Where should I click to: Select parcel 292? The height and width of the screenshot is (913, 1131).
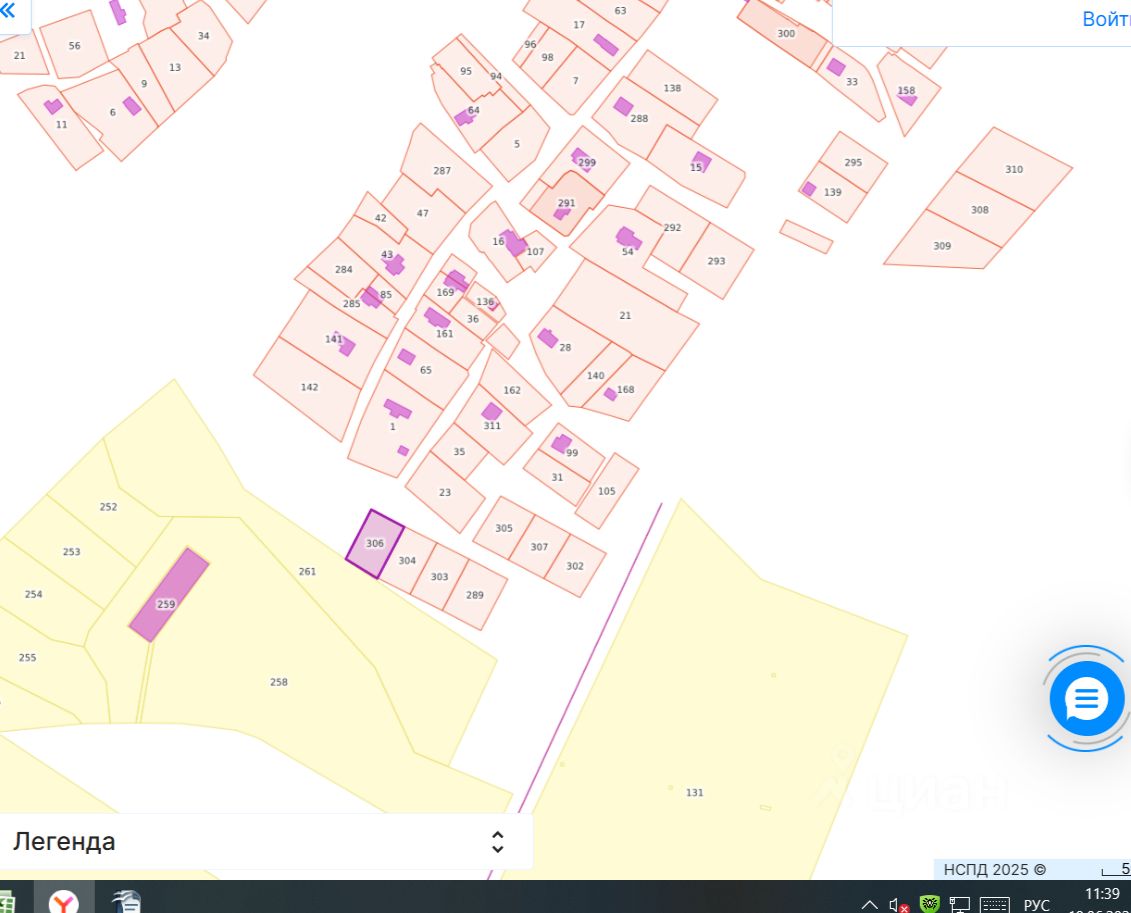click(672, 227)
